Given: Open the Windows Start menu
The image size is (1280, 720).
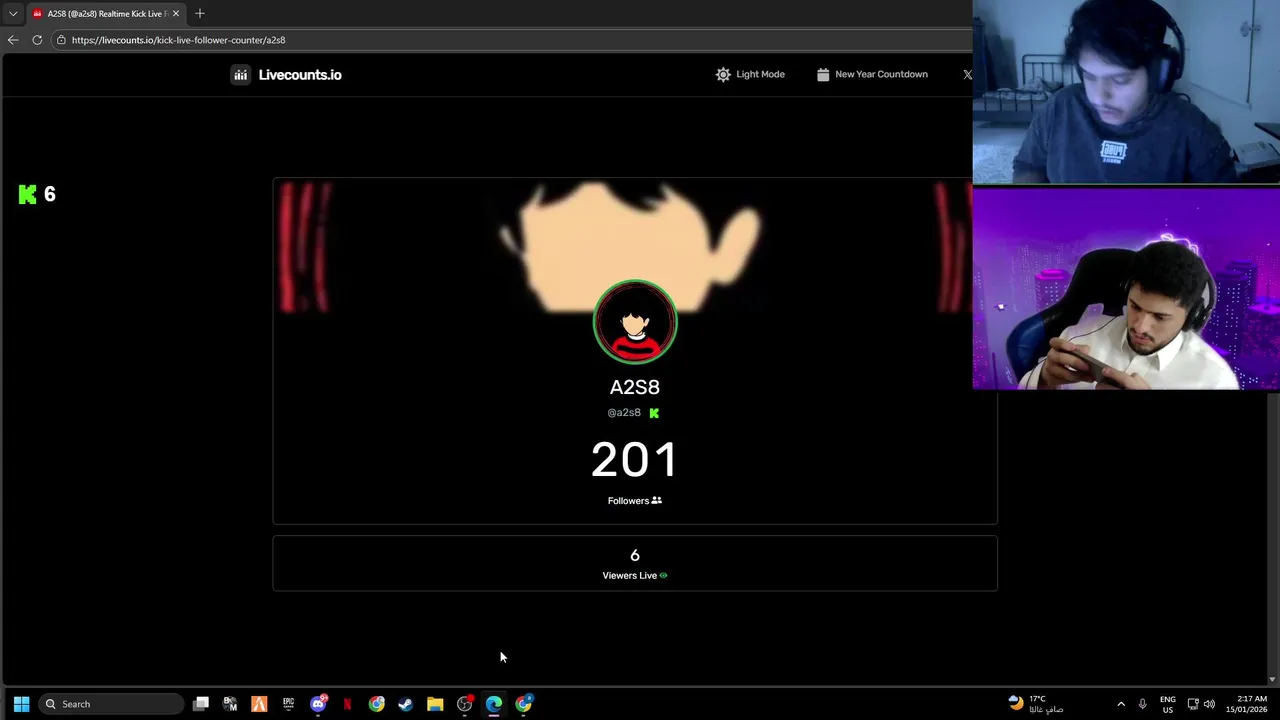Looking at the screenshot, I should pos(21,704).
